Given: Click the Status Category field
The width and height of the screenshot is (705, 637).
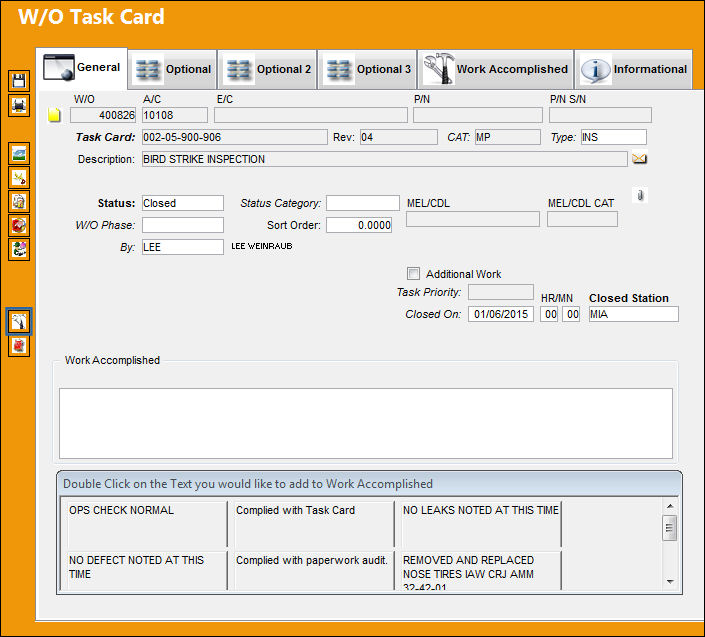Looking at the screenshot, I should tap(363, 203).
